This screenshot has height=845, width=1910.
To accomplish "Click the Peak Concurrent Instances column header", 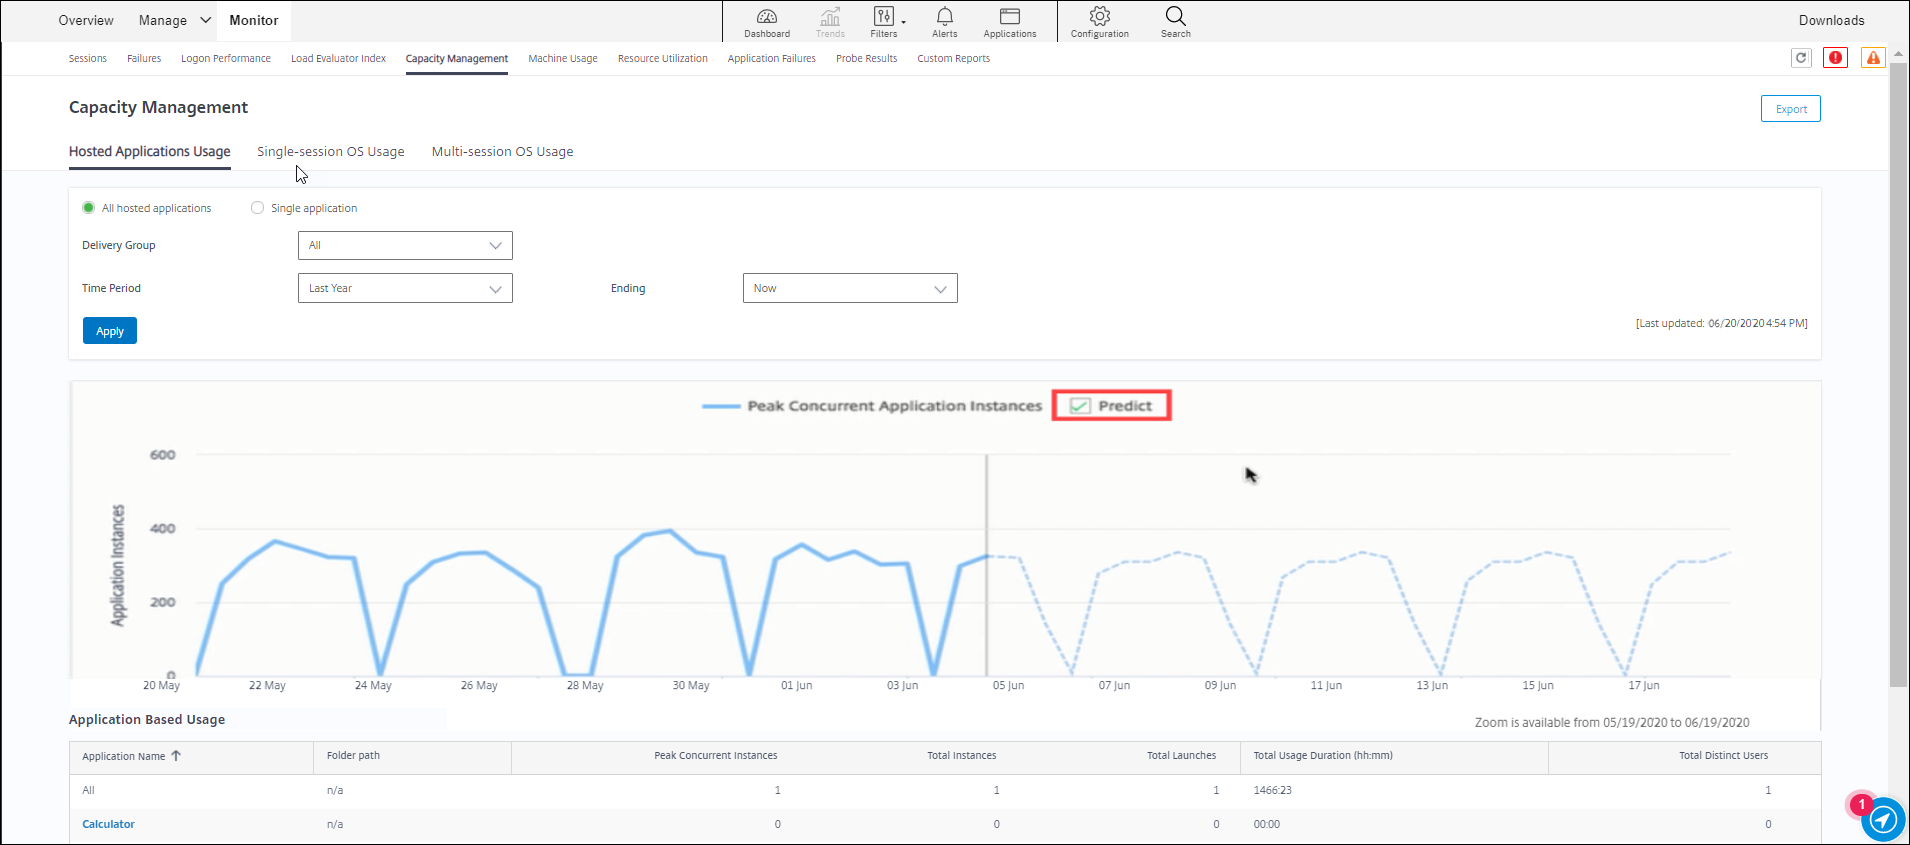I will (716, 755).
